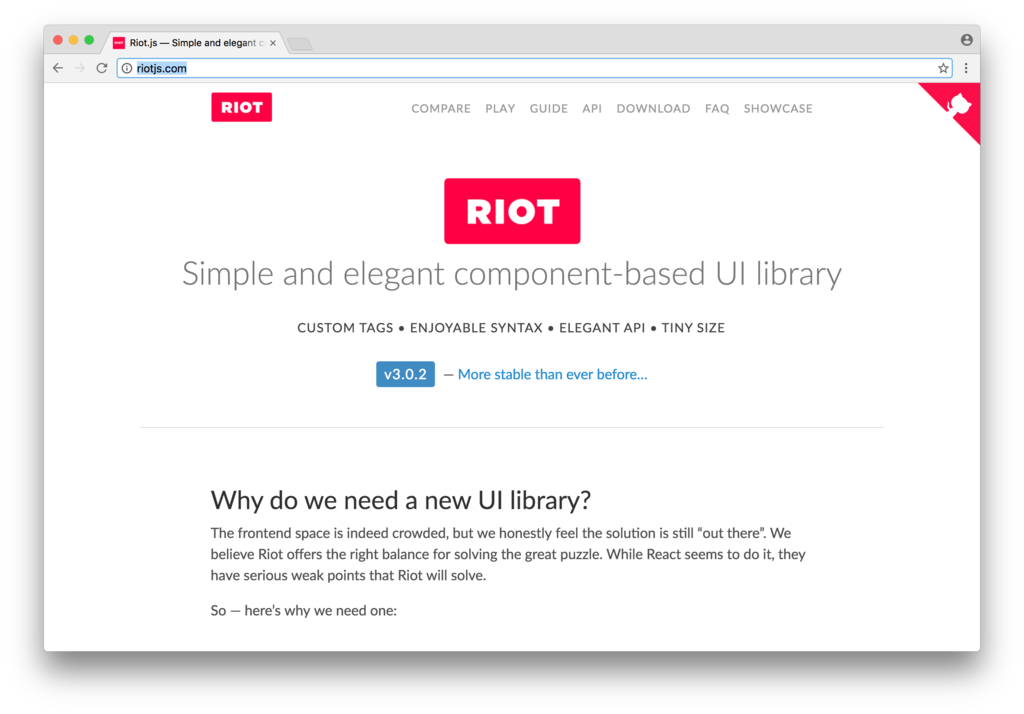Image resolution: width=1024 pixels, height=714 pixels.
Task: Click the yellow minimize window button
Action: [73, 41]
